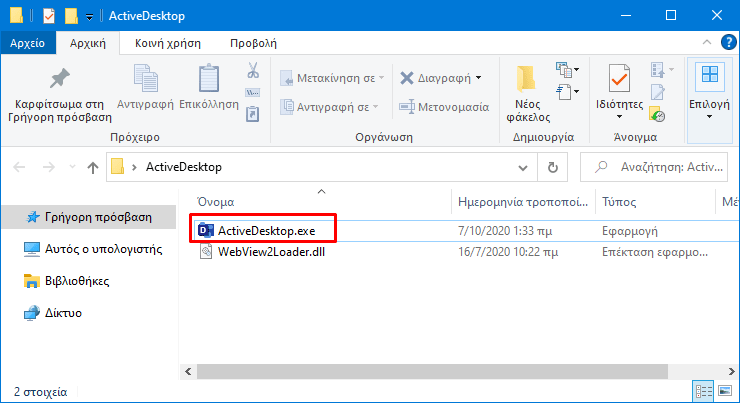Open the Αρχείο menu tab

click(x=28, y=43)
